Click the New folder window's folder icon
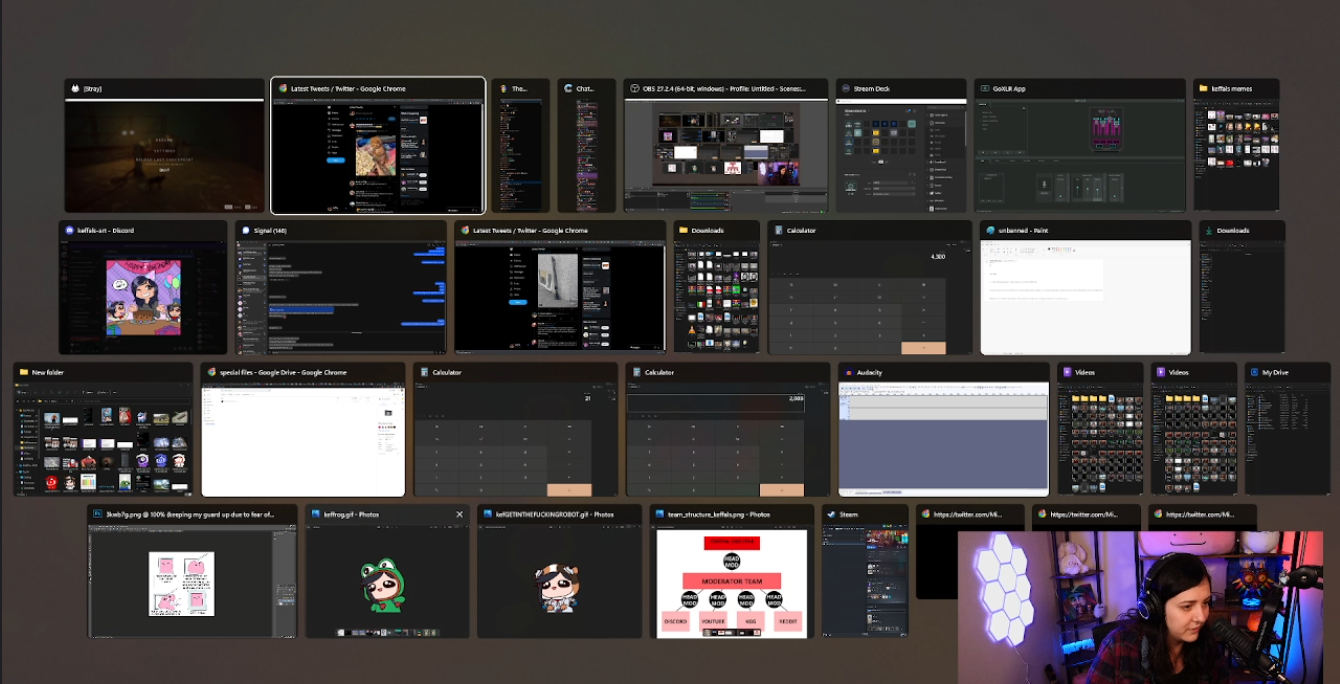This screenshot has width=1340, height=684. [x=24, y=373]
